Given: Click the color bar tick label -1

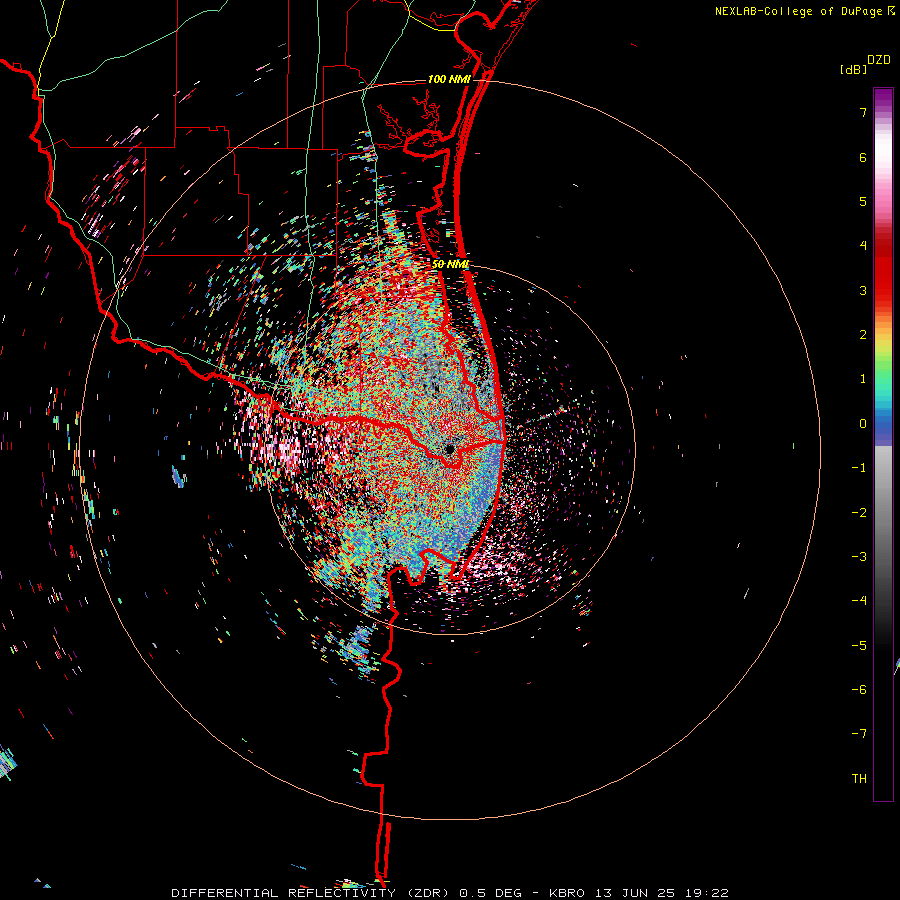Looking at the screenshot, I should coord(859,468).
